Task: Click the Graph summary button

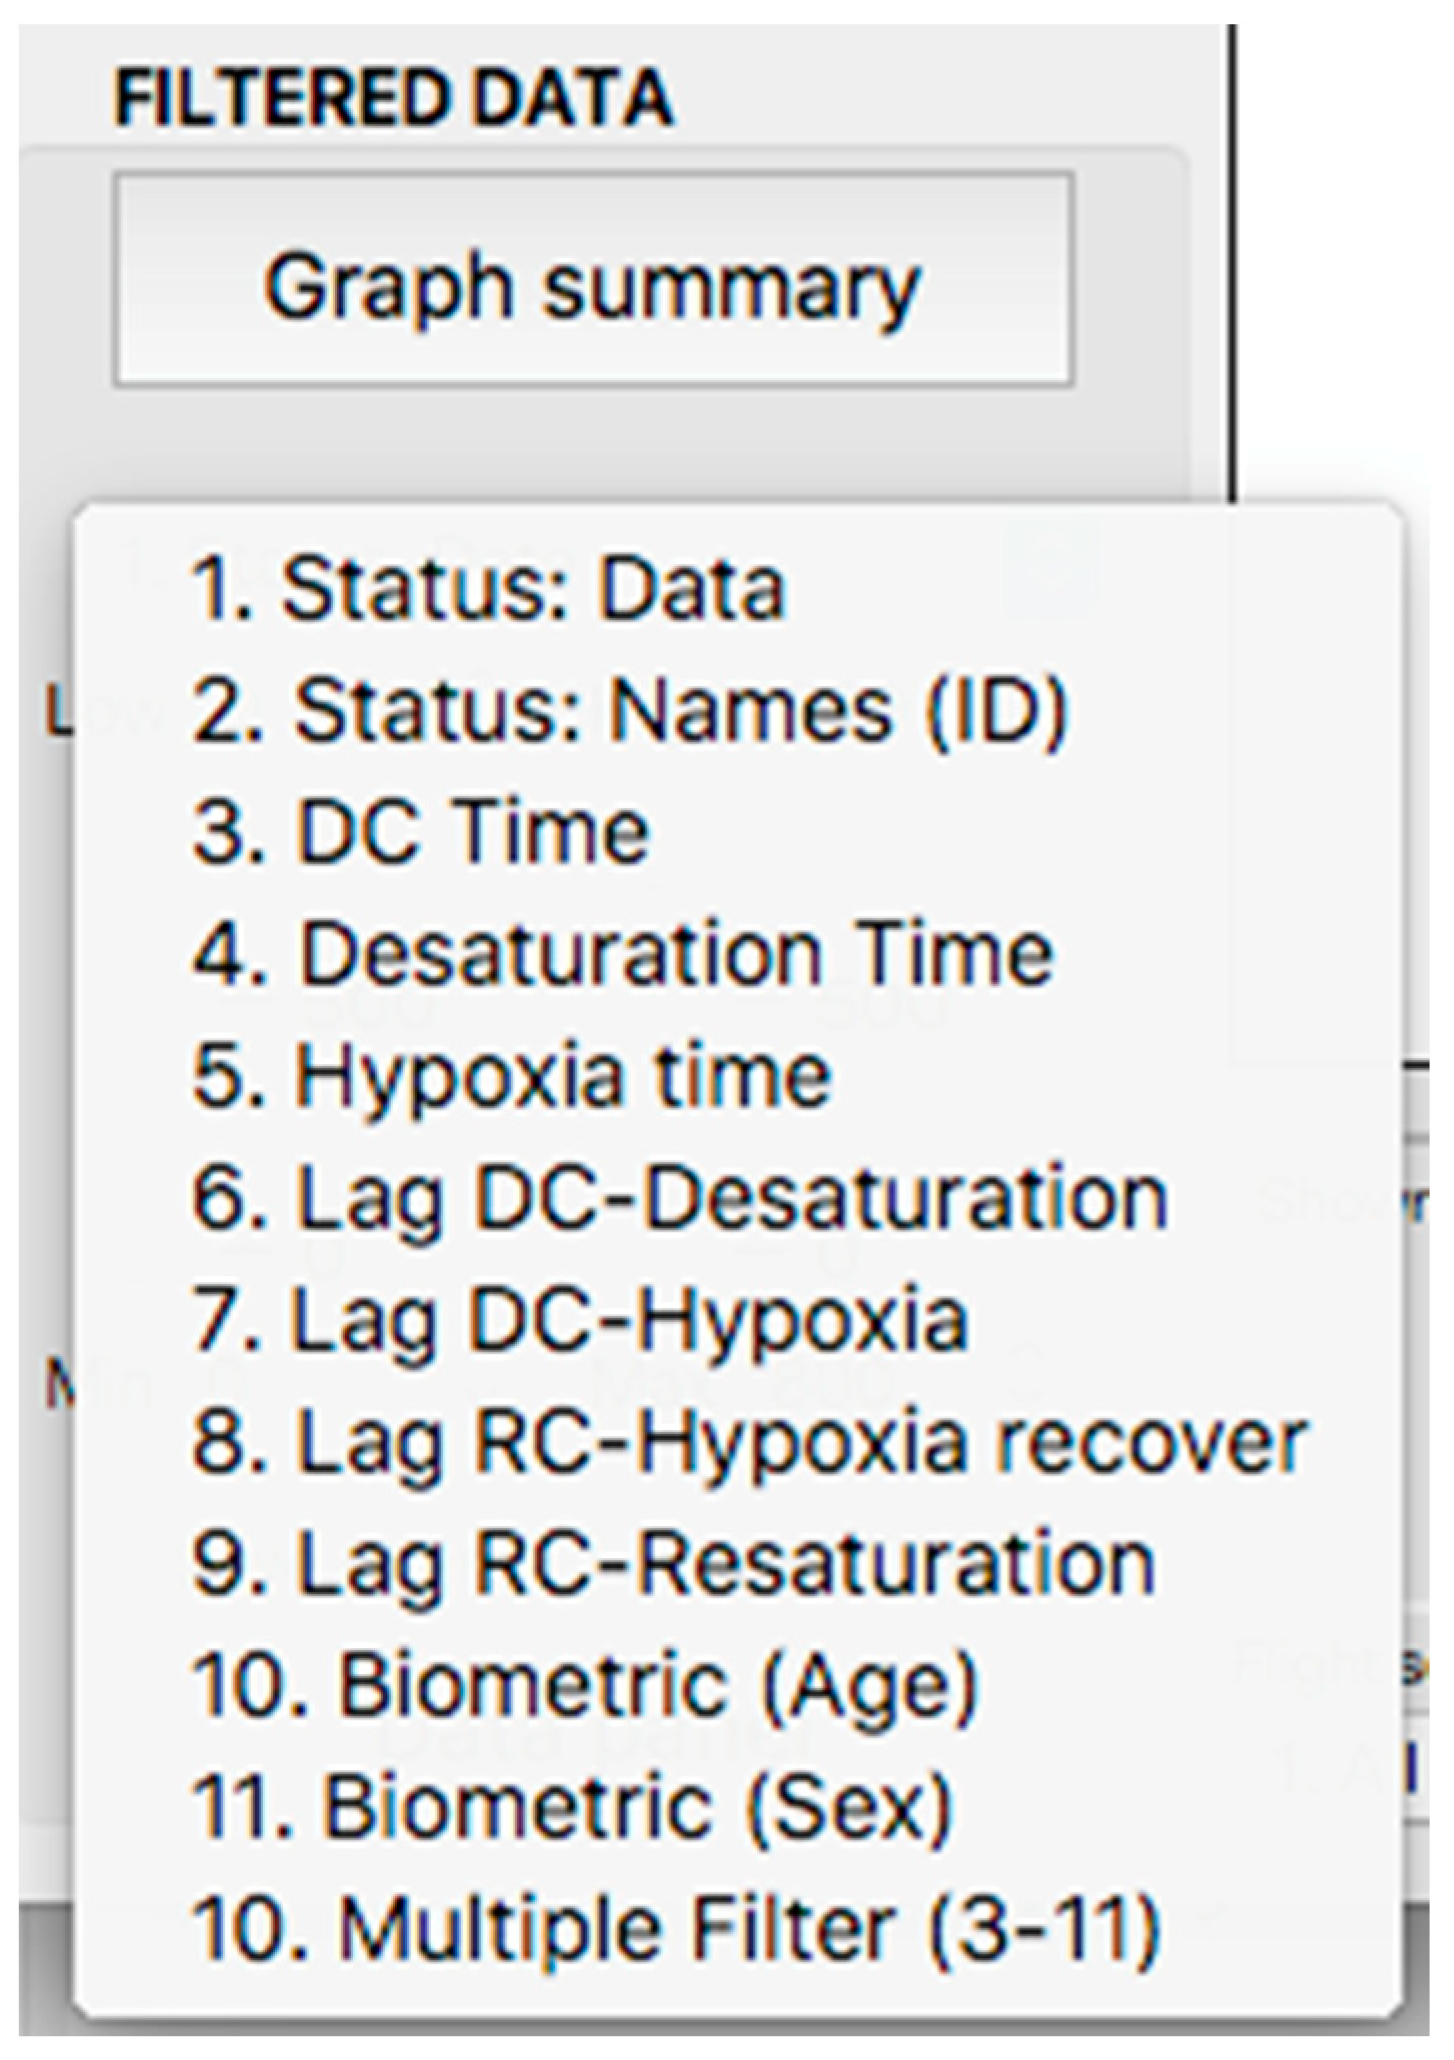Action: (593, 280)
